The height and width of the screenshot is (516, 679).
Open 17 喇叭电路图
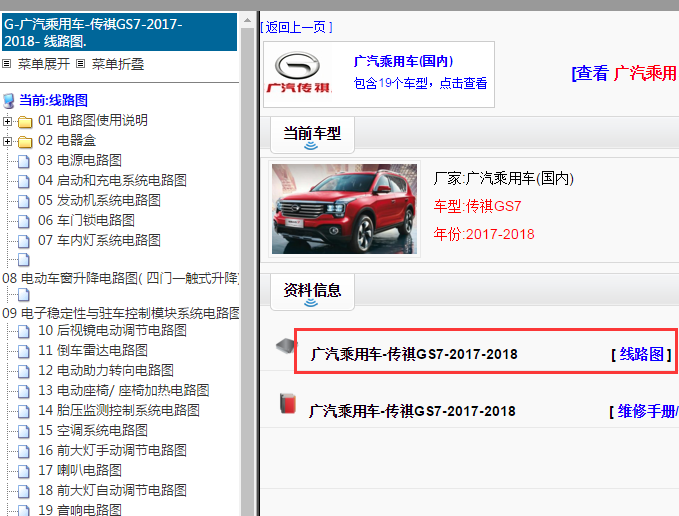[80, 470]
